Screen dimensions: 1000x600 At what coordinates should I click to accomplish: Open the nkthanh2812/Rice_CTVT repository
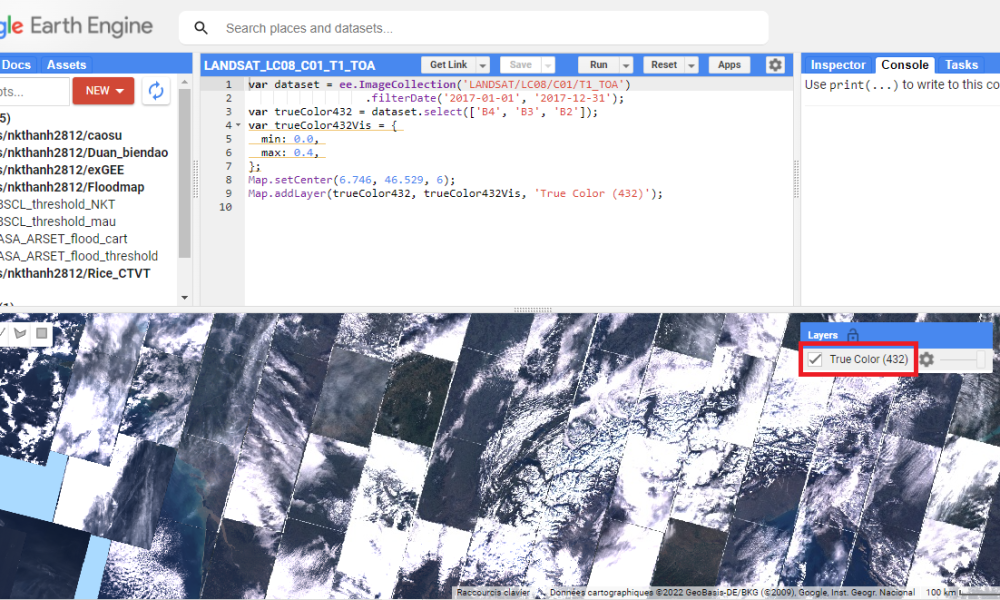point(75,273)
